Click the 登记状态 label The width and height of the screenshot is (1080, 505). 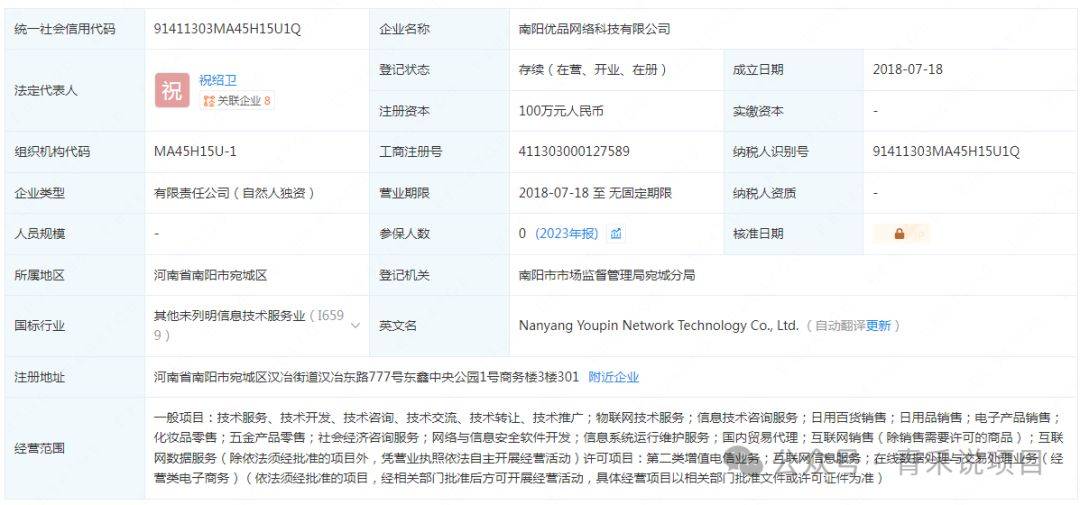coord(404,70)
